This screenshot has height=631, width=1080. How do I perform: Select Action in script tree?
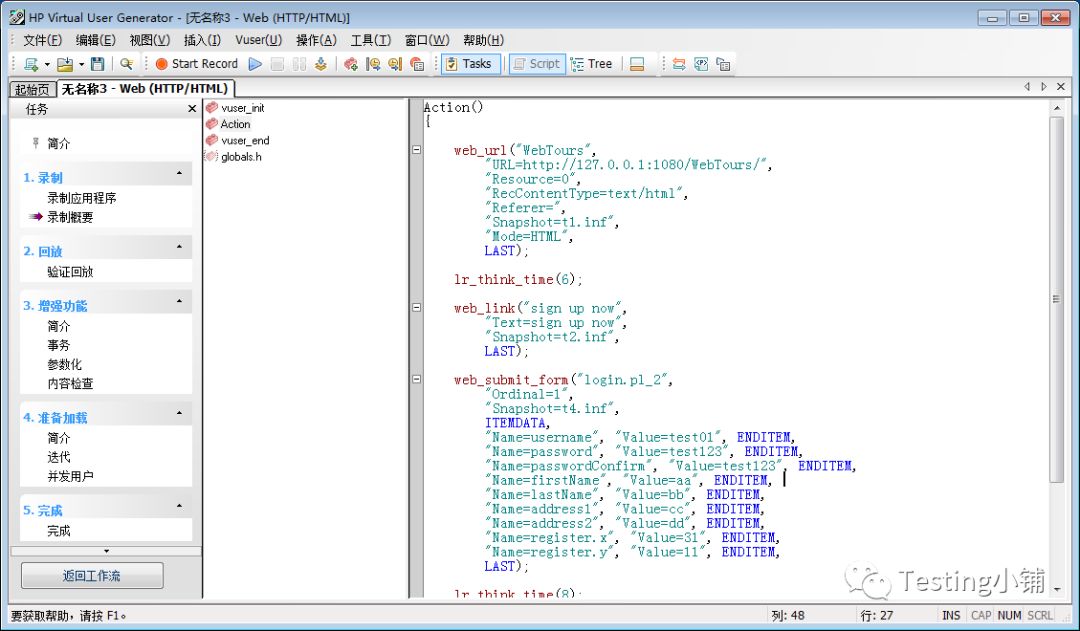228,124
